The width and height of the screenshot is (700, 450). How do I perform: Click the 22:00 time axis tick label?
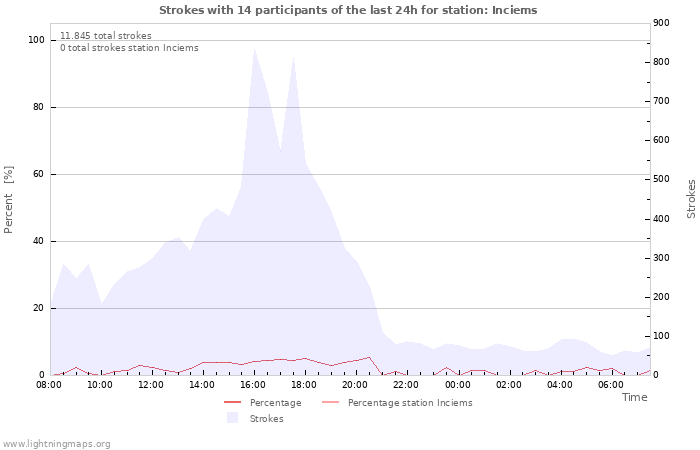click(x=407, y=384)
